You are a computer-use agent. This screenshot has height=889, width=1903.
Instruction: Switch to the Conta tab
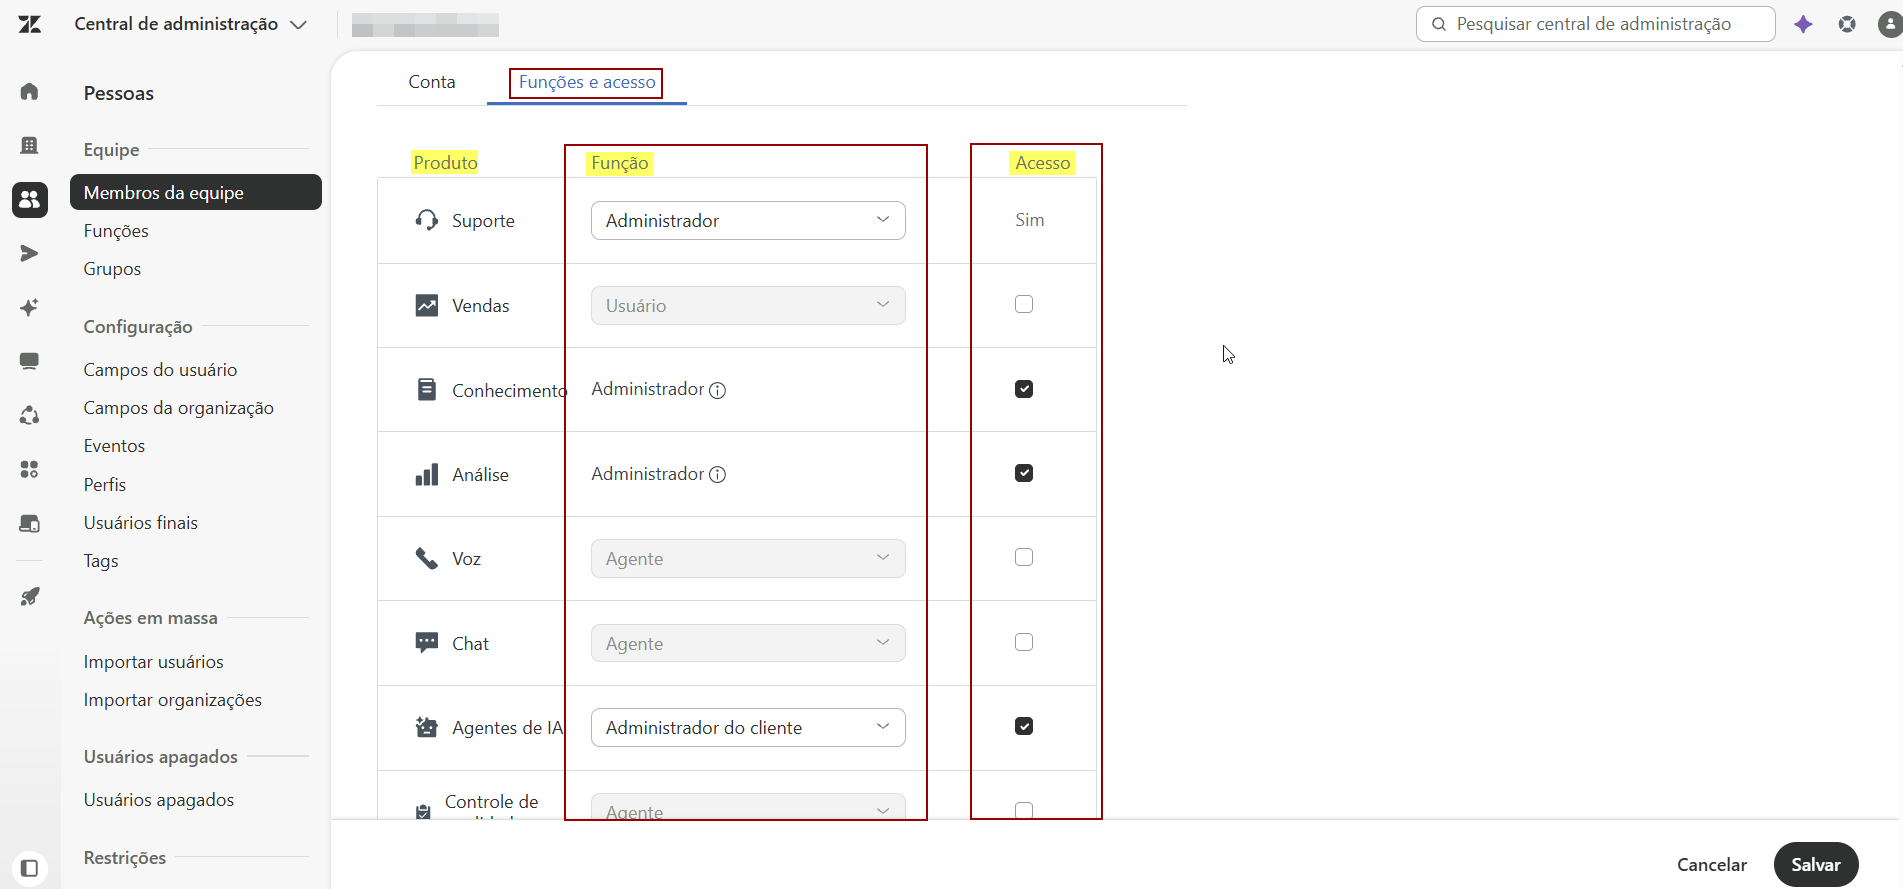(432, 82)
